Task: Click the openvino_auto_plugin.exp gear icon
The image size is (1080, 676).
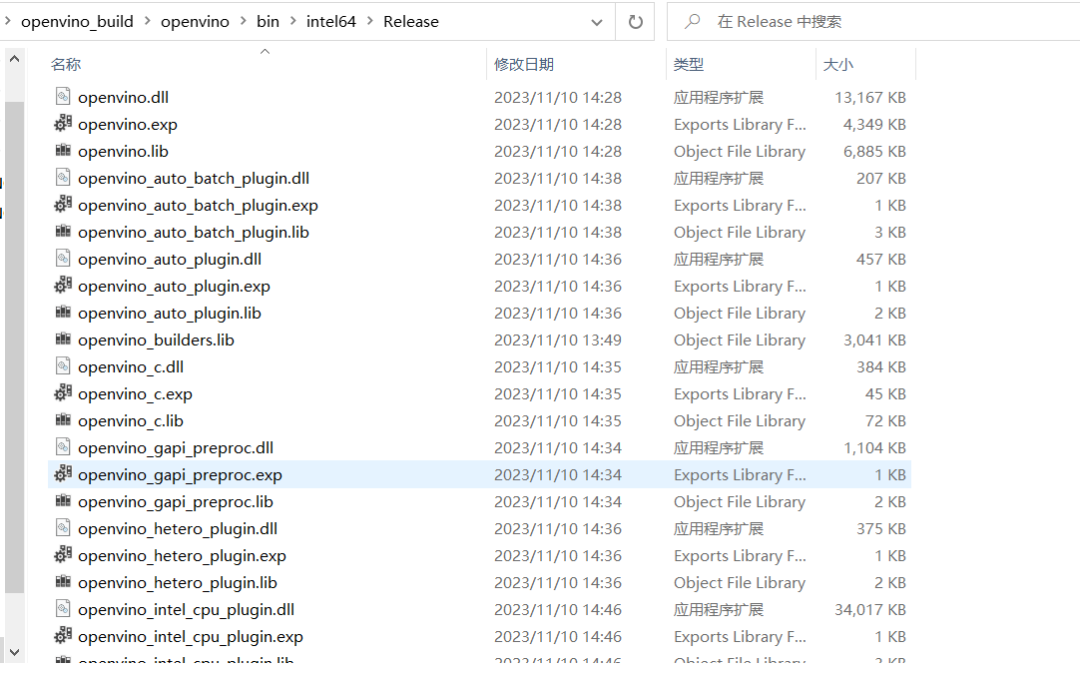Action: [x=63, y=285]
